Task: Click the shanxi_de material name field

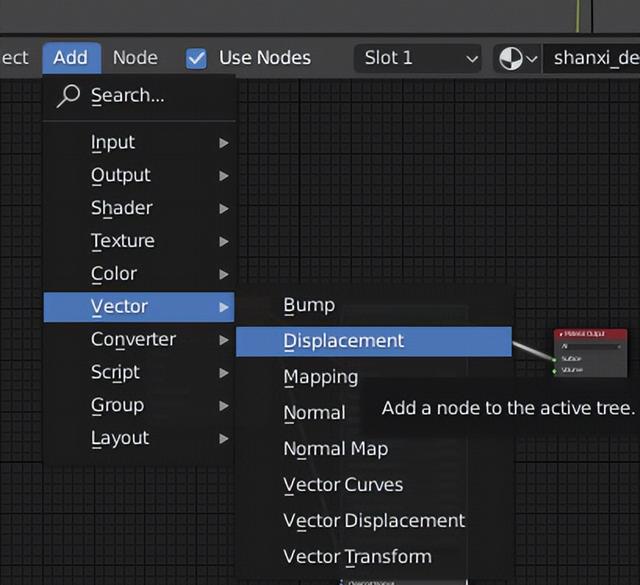Action: (594, 58)
